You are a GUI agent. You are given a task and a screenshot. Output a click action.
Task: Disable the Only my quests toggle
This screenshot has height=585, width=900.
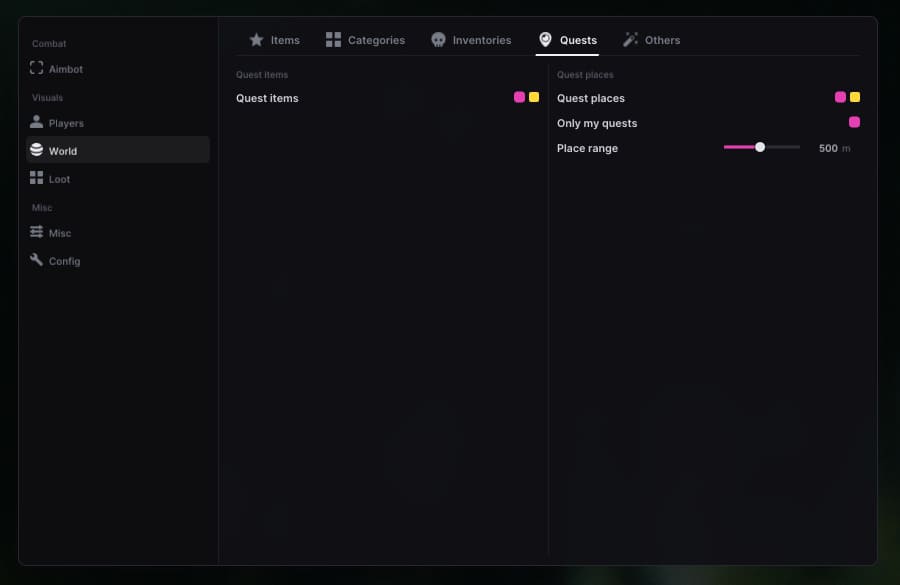pyautogui.click(x=854, y=122)
